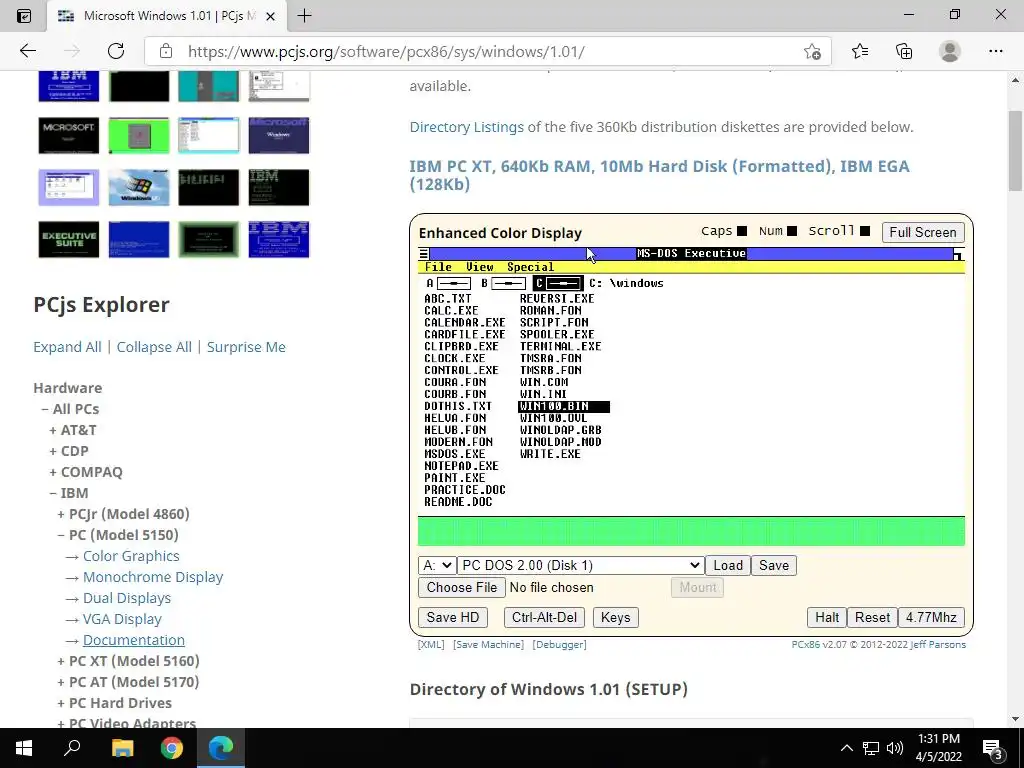This screenshot has width=1024, height=768.
Task: Select drive C icon in MS-DOS Executive
Action: point(558,283)
